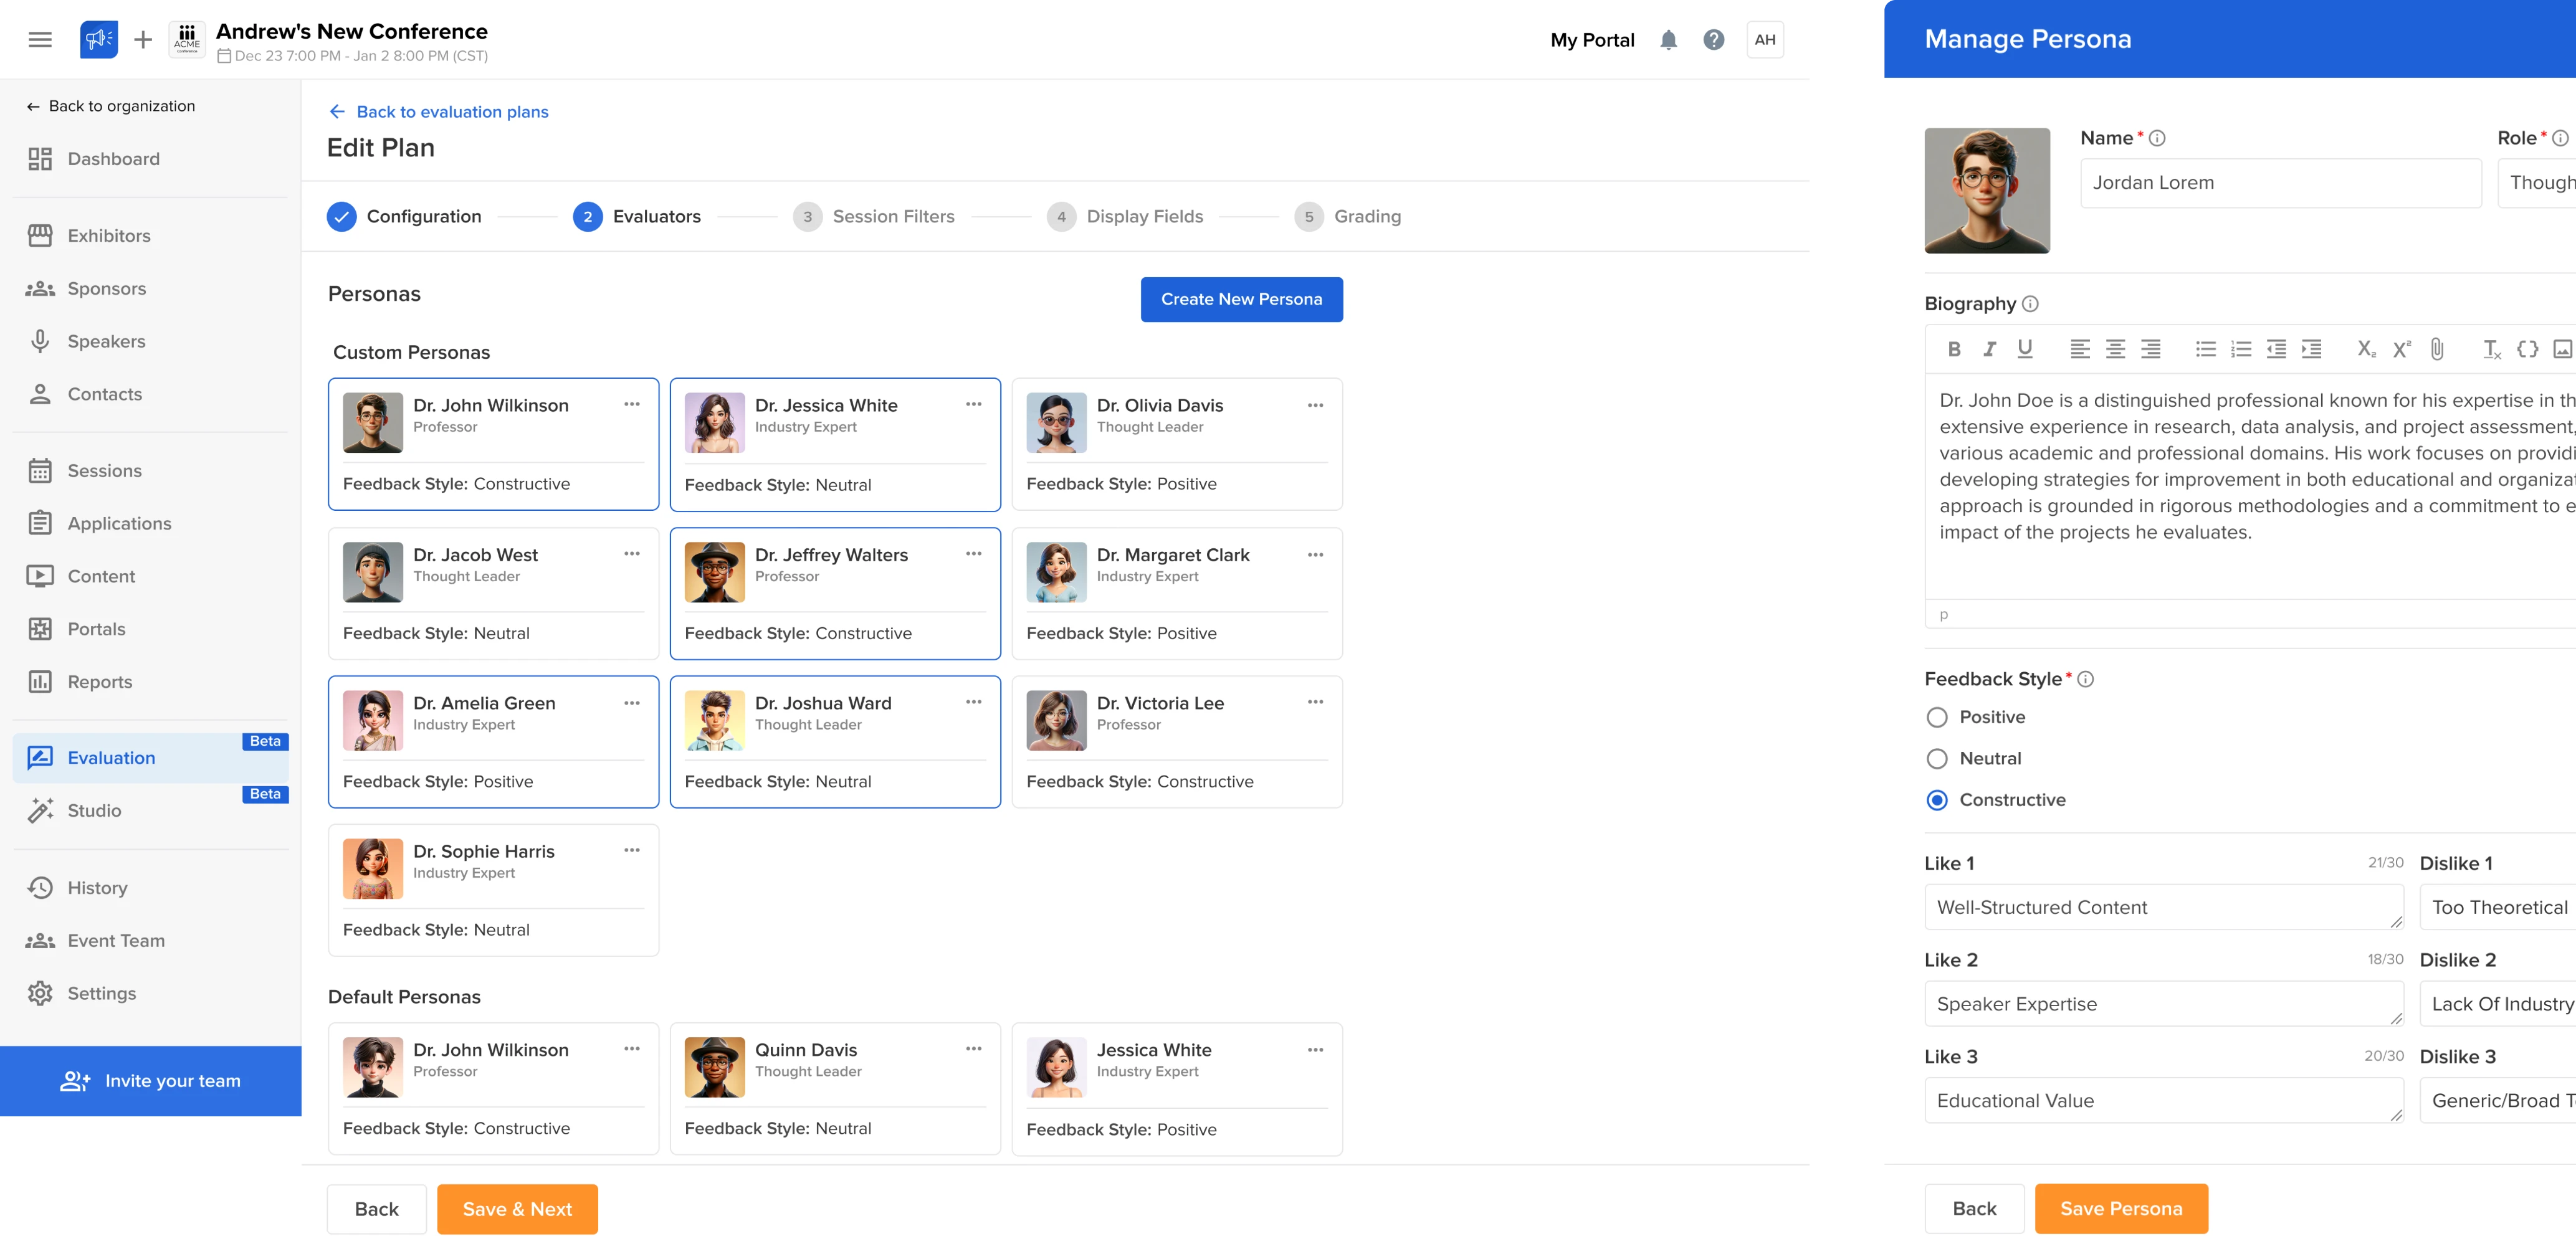Click the attachment paperclip icon

coord(2437,349)
